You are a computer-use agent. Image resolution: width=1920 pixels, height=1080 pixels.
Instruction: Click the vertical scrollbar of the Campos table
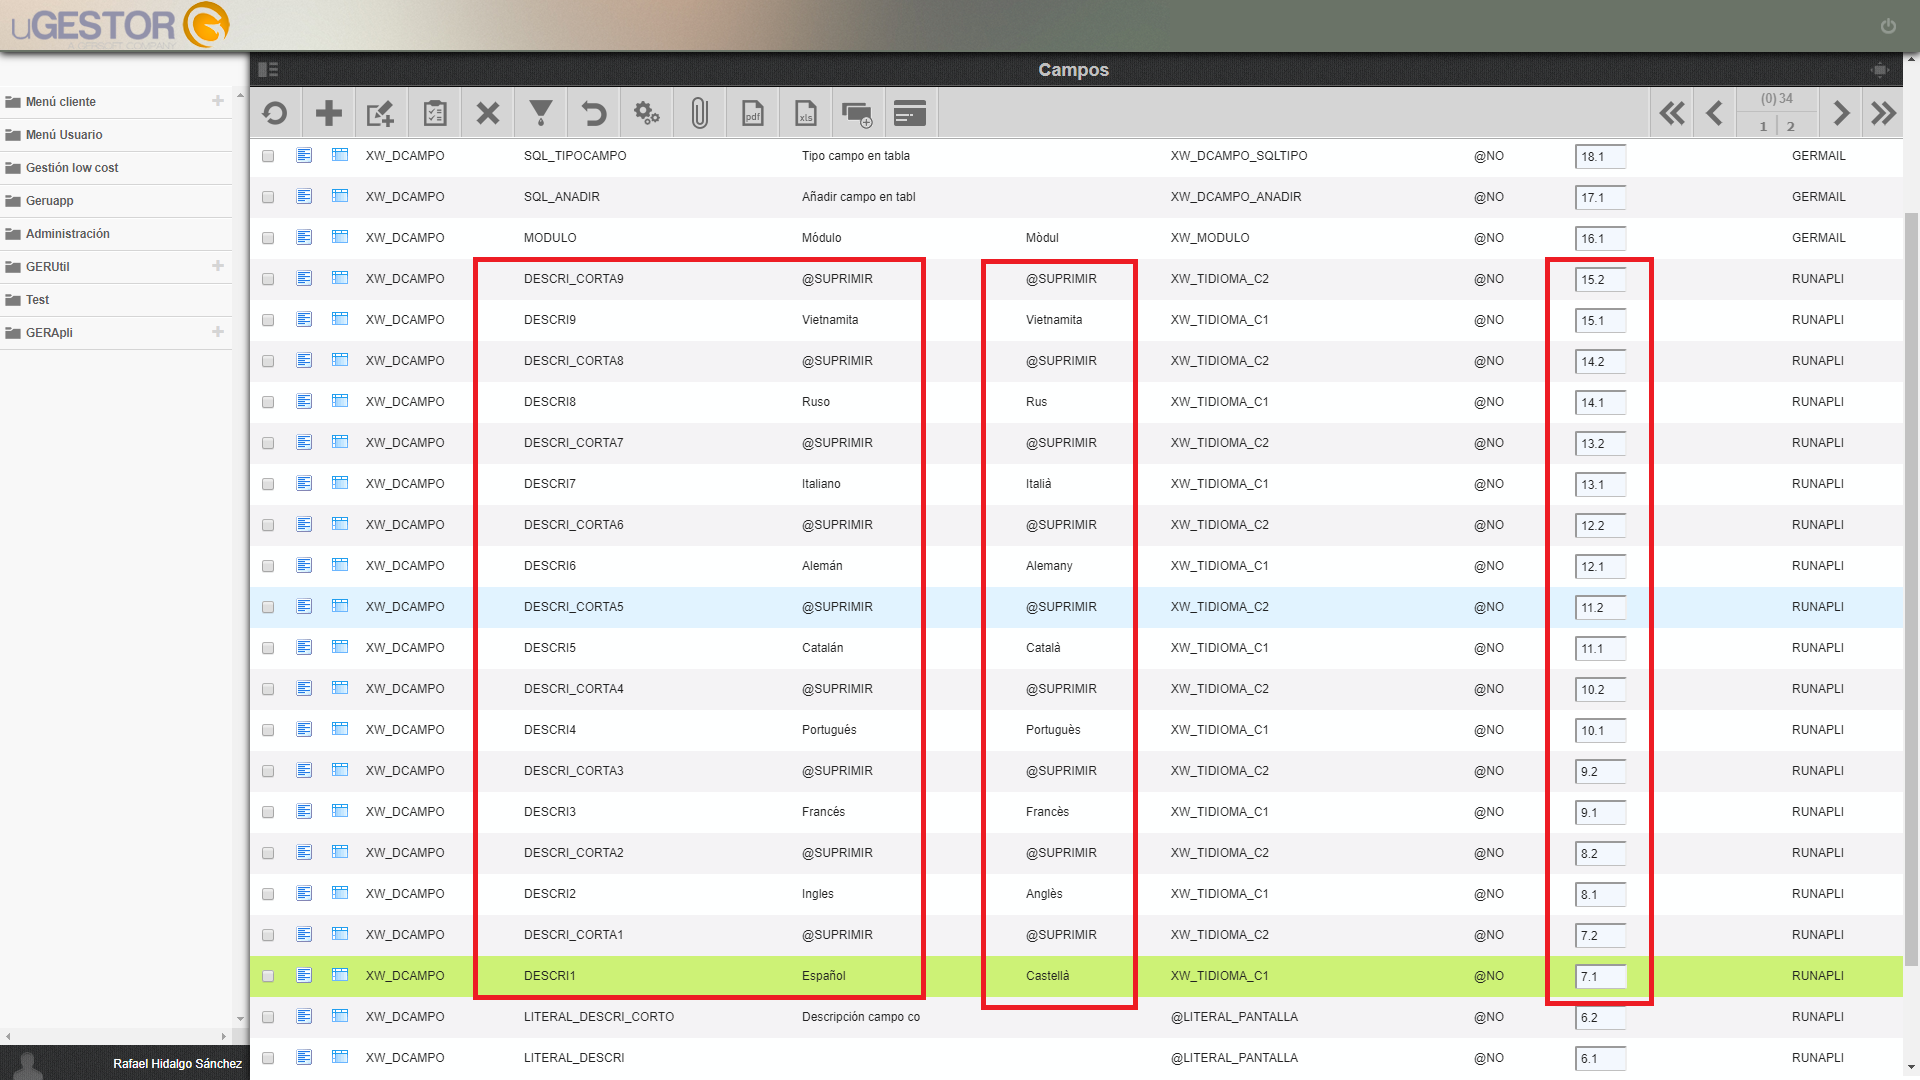click(x=1911, y=590)
